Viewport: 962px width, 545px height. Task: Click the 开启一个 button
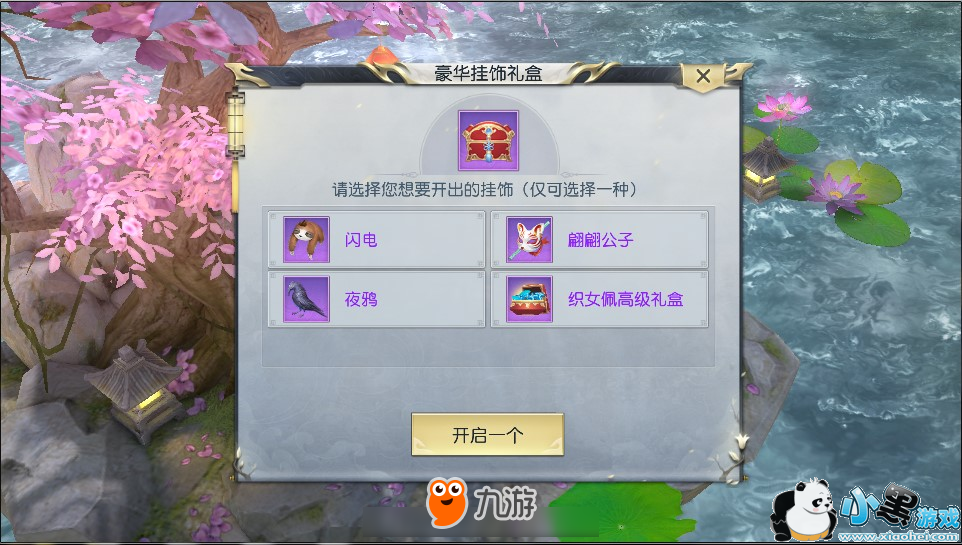(x=488, y=435)
